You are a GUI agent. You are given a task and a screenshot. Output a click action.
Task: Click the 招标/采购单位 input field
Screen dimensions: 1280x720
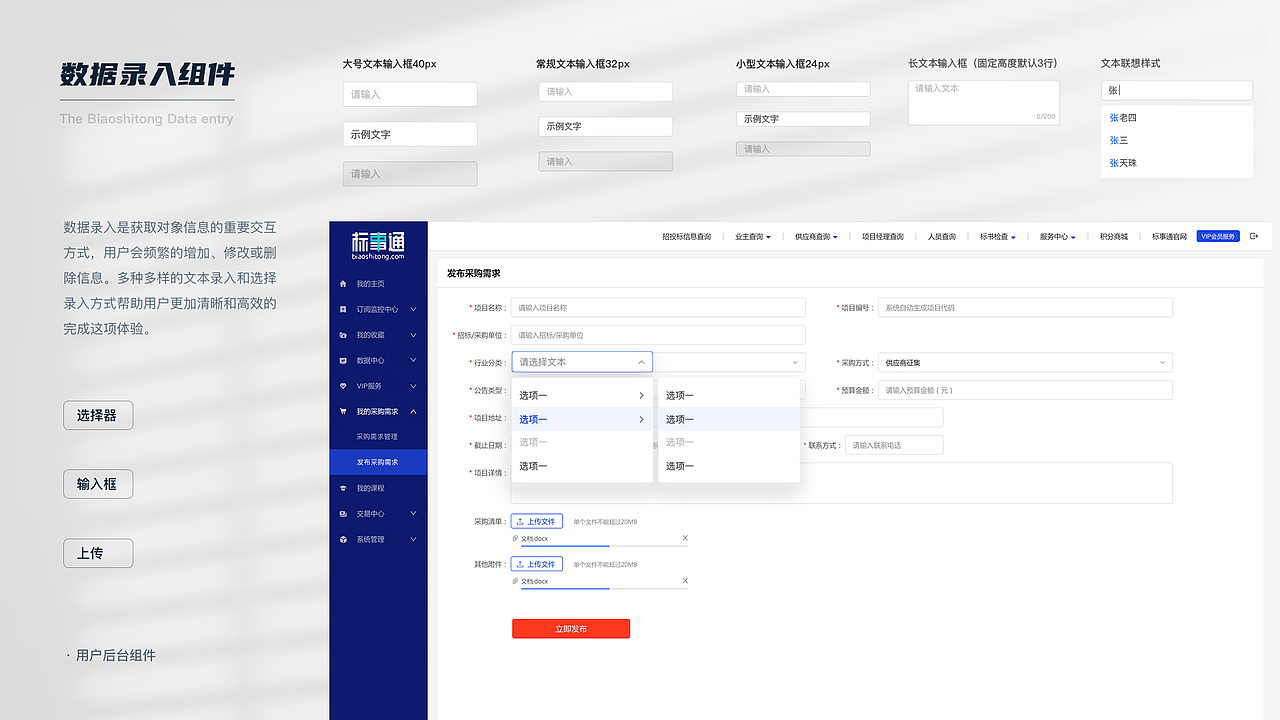tap(658, 335)
